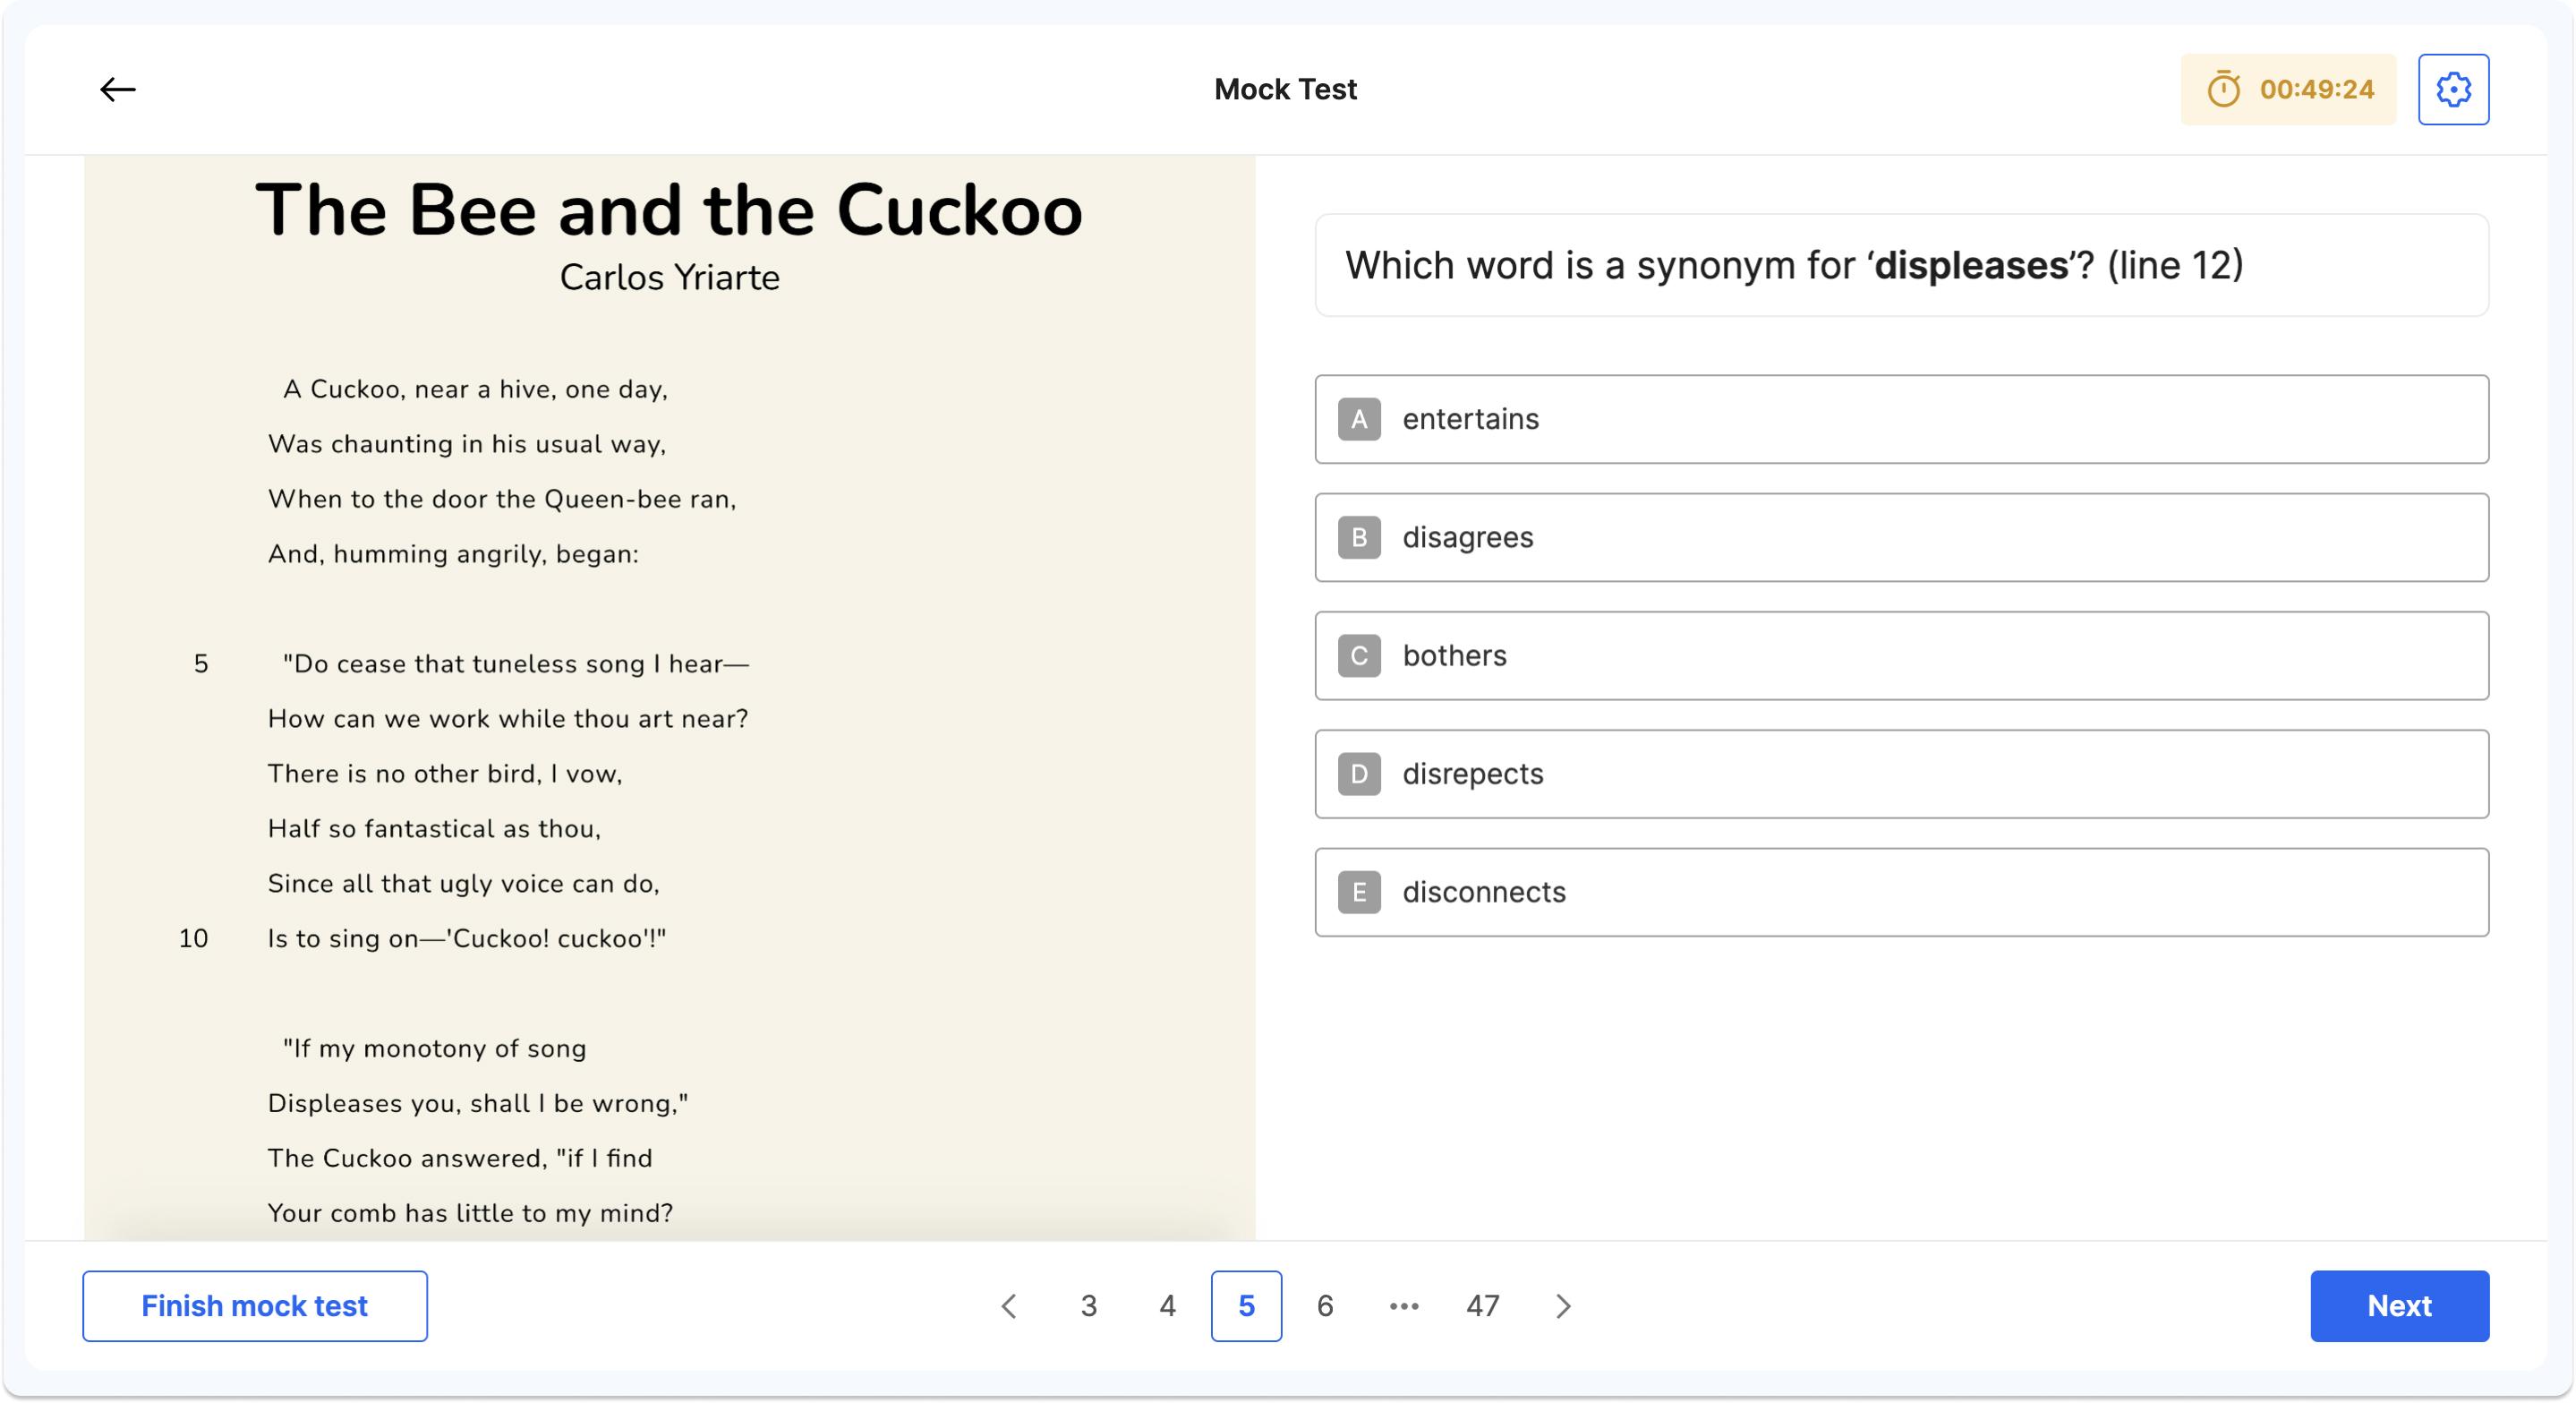Open the settings gear
Screen dimensions: 2576x1403
(2454, 89)
